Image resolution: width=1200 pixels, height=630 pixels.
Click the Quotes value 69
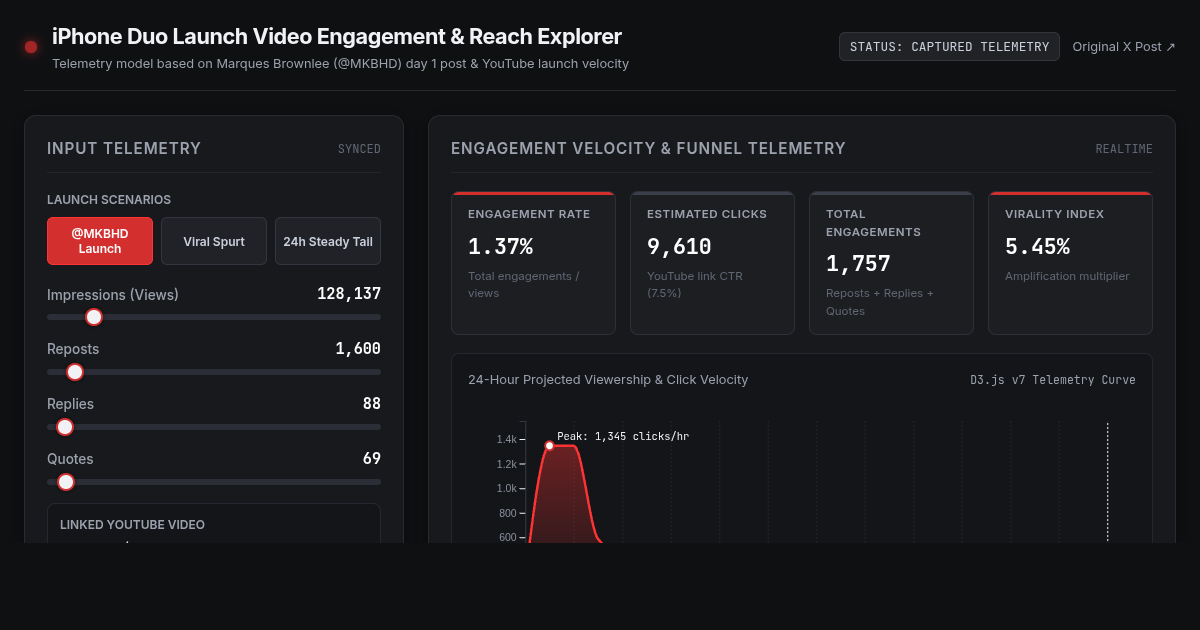click(x=372, y=459)
